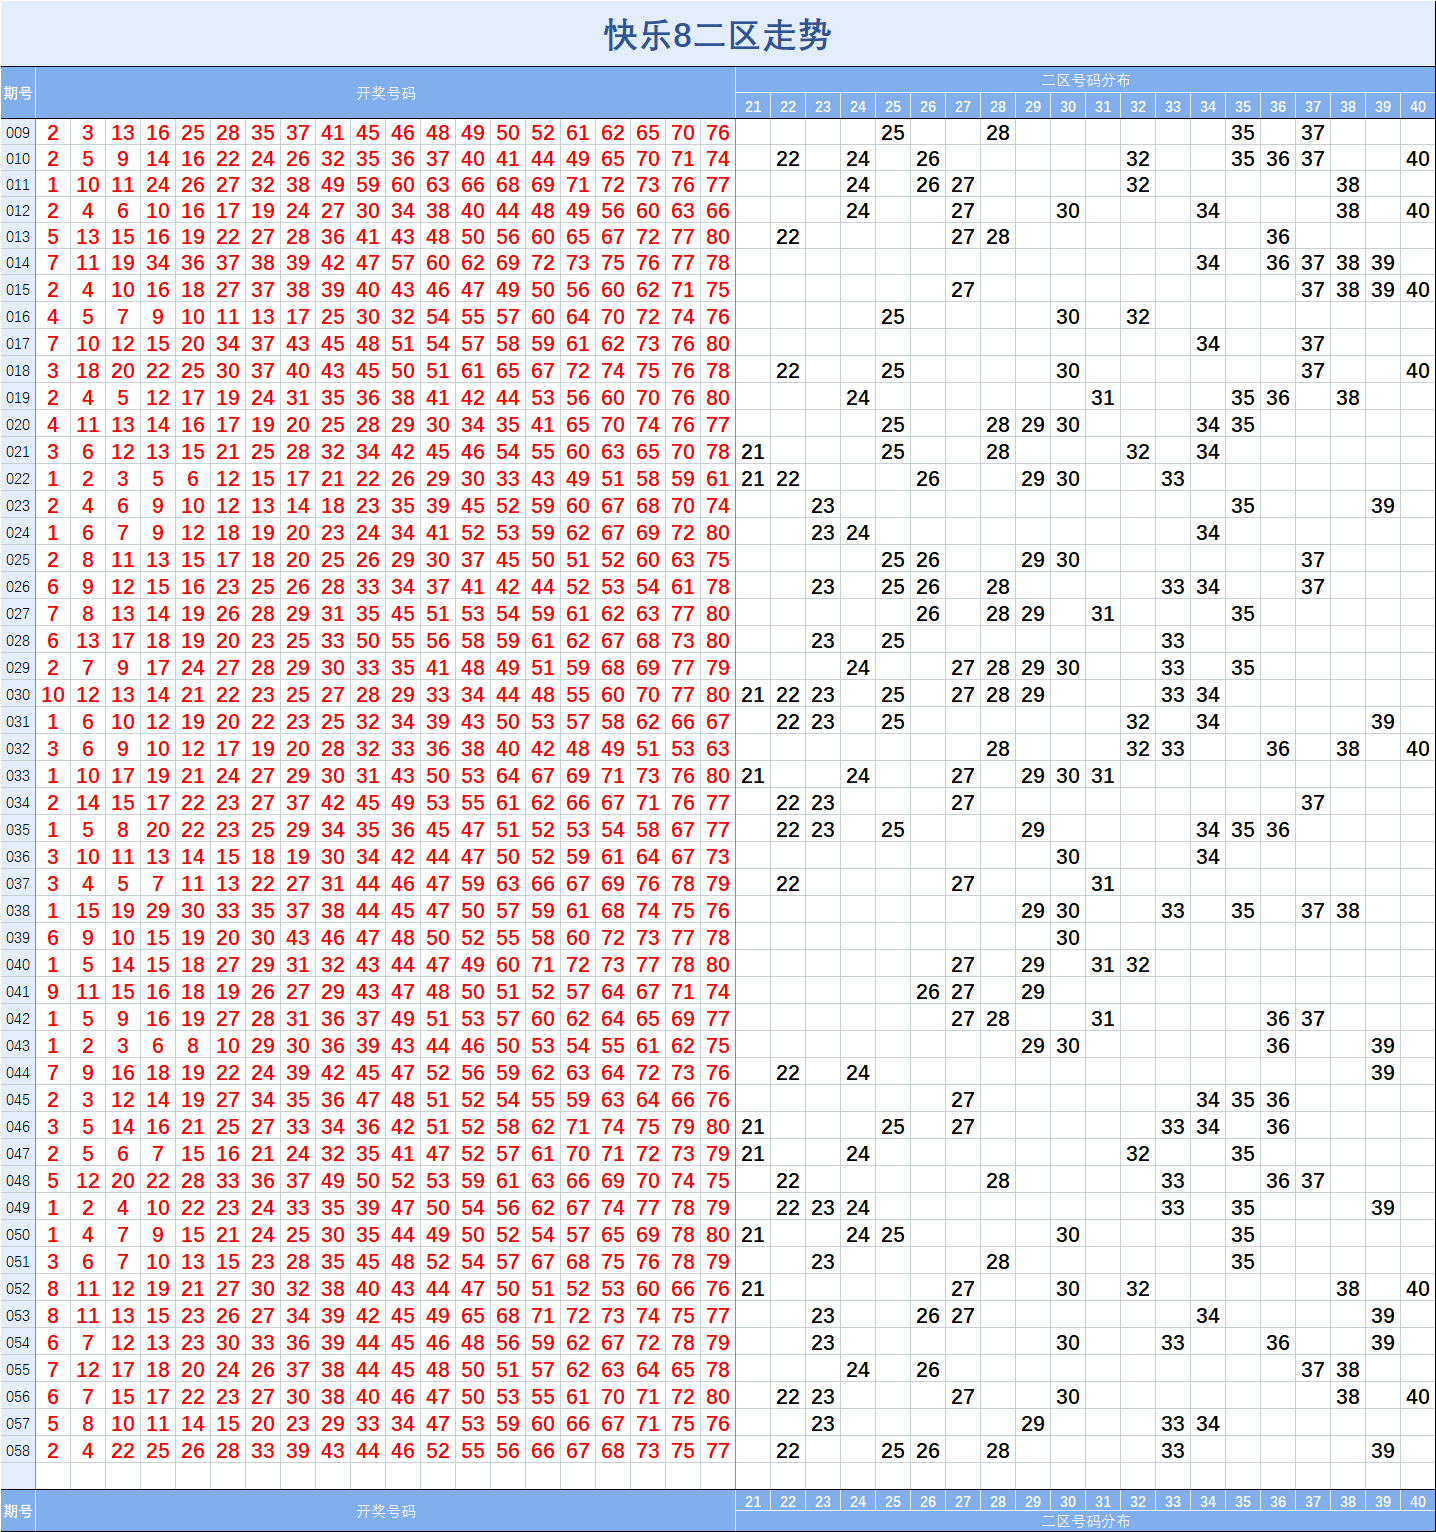Select column header 34 in top header row
Image resolution: width=1436 pixels, height=1532 pixels.
click(1208, 106)
